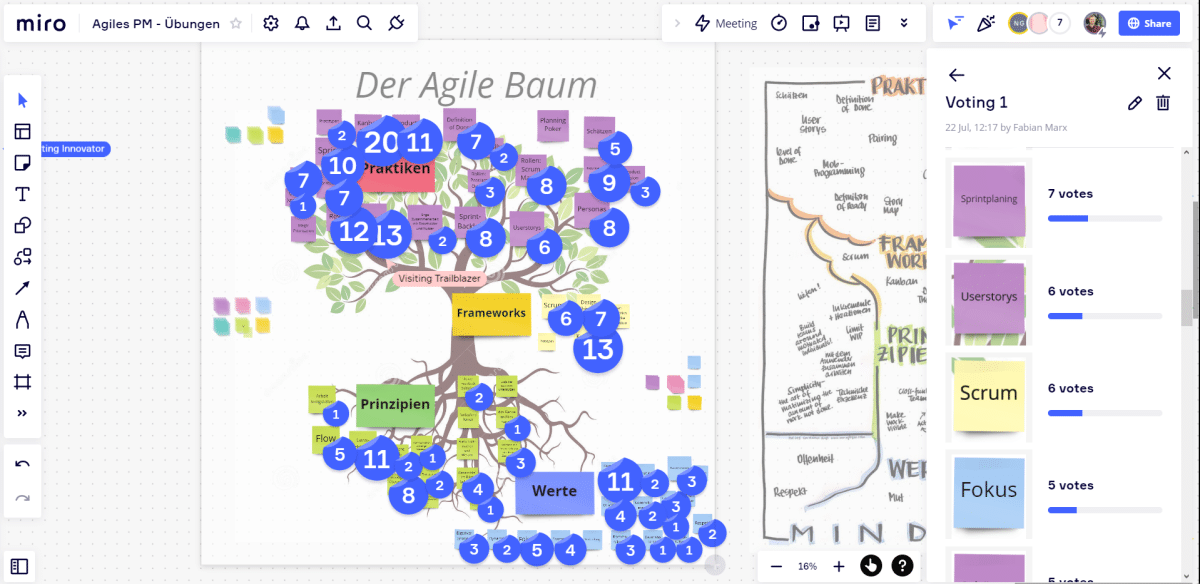This screenshot has height=584, width=1200.
Task: Open the timer tool
Action: tap(779, 23)
